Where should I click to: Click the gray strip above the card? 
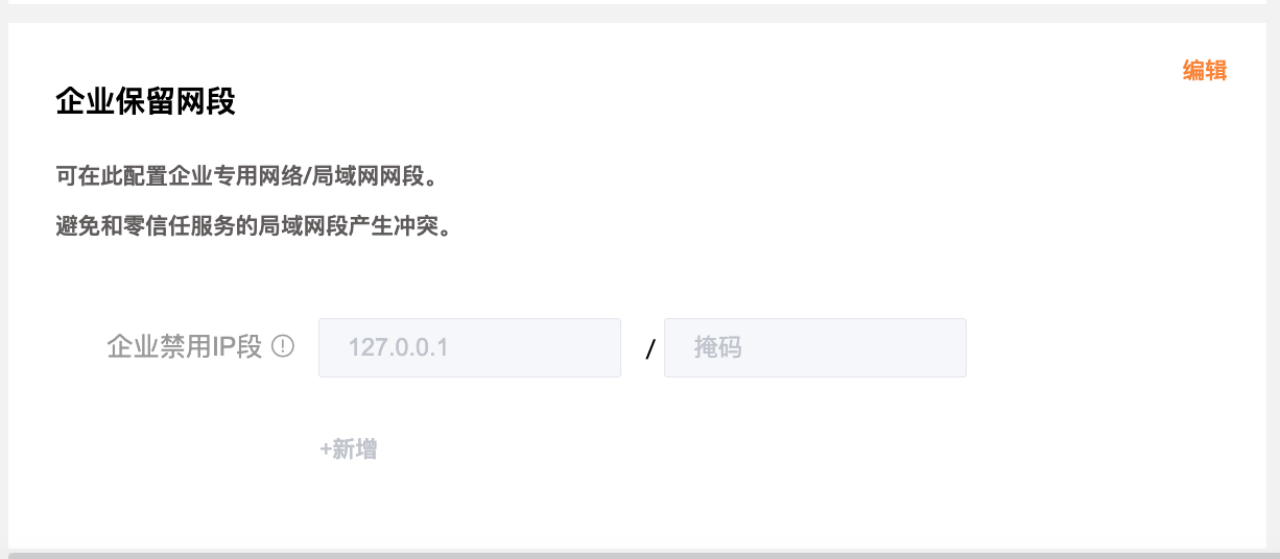[x=640, y=13]
